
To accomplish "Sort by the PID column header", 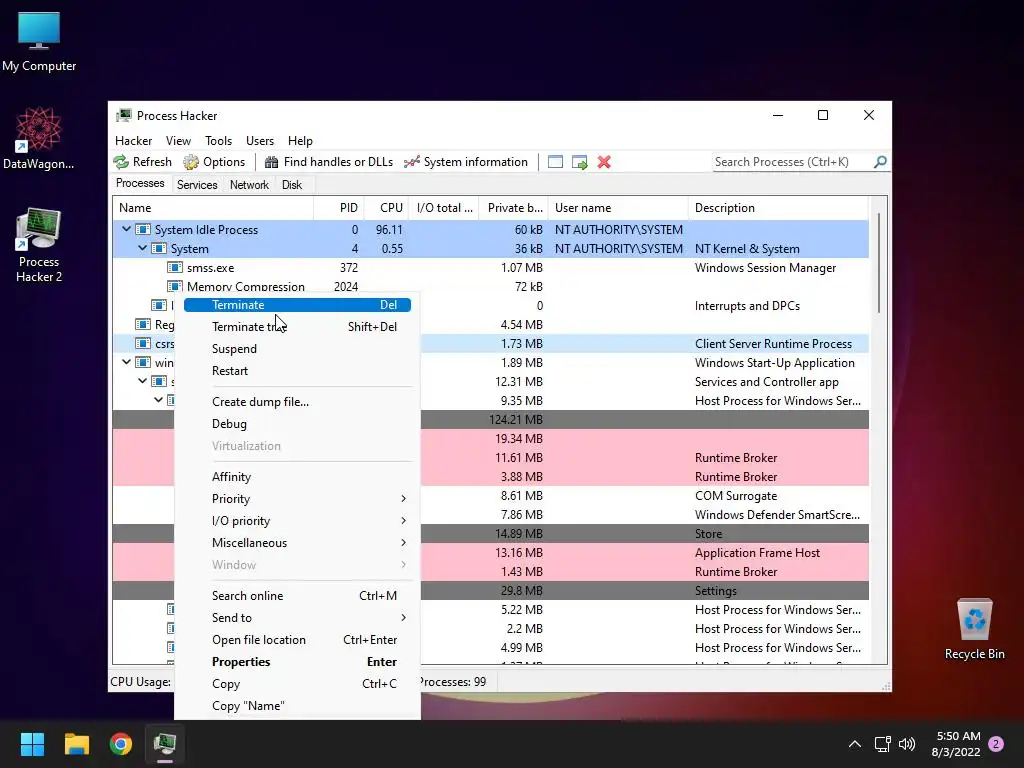I will 338,208.
